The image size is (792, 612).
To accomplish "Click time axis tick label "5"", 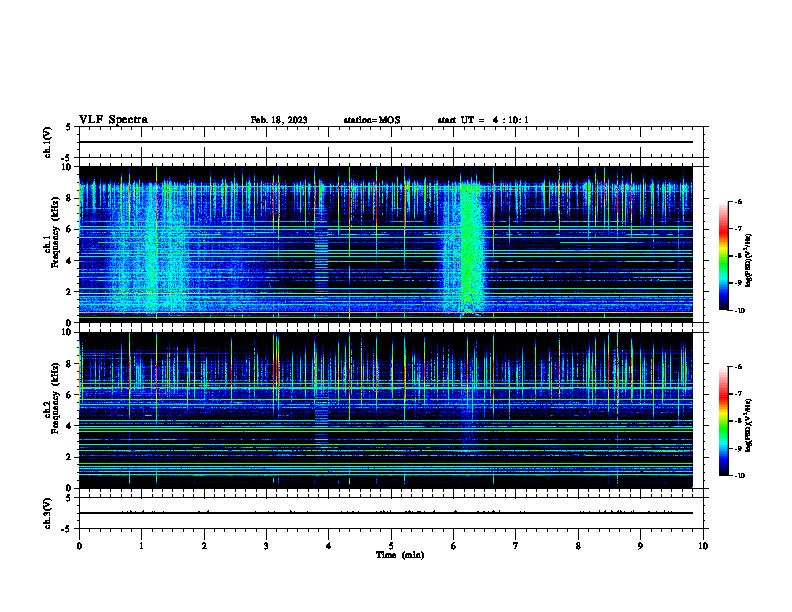I will [391, 546].
